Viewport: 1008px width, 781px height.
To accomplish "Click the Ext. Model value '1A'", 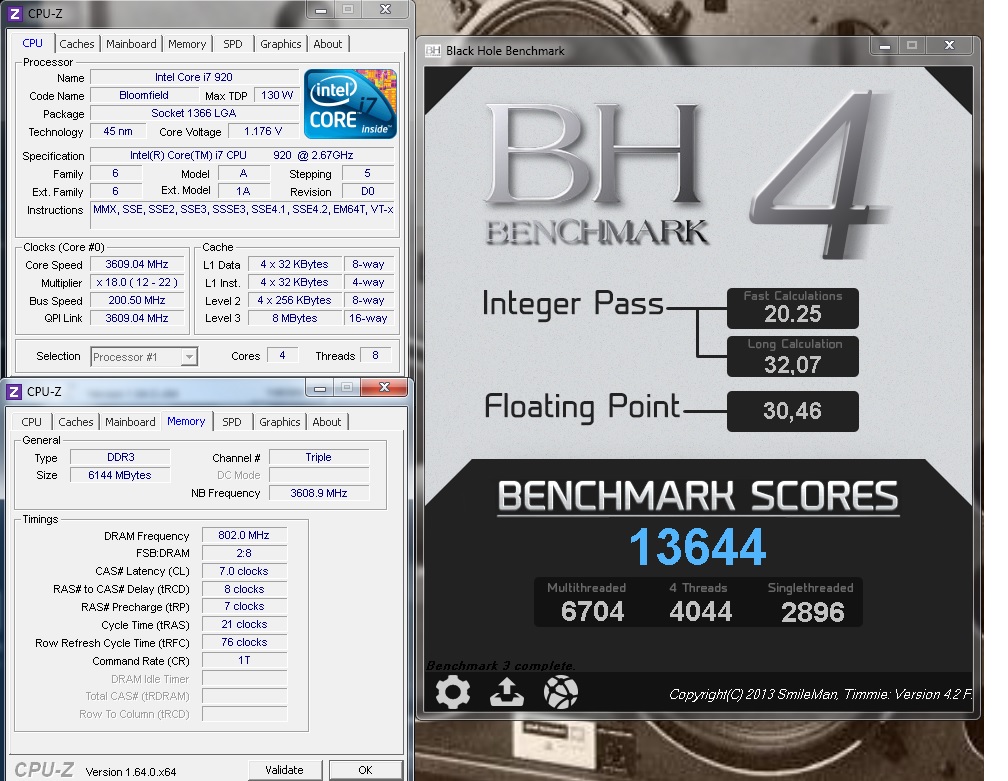I will [243, 191].
